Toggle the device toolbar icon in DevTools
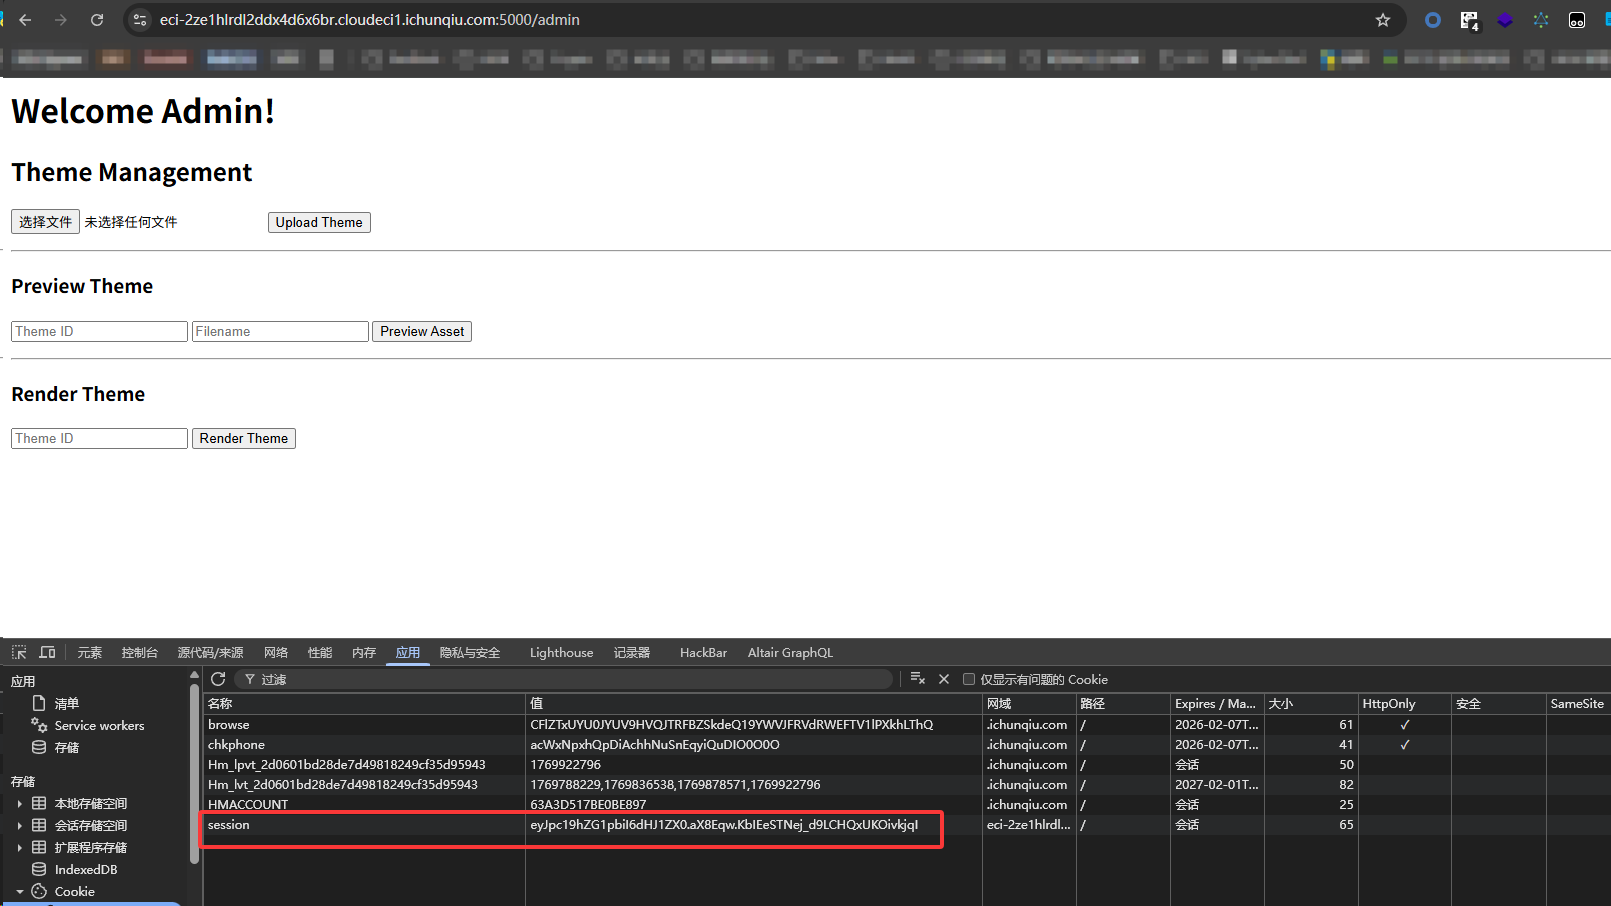The height and width of the screenshot is (906, 1611). (x=47, y=652)
